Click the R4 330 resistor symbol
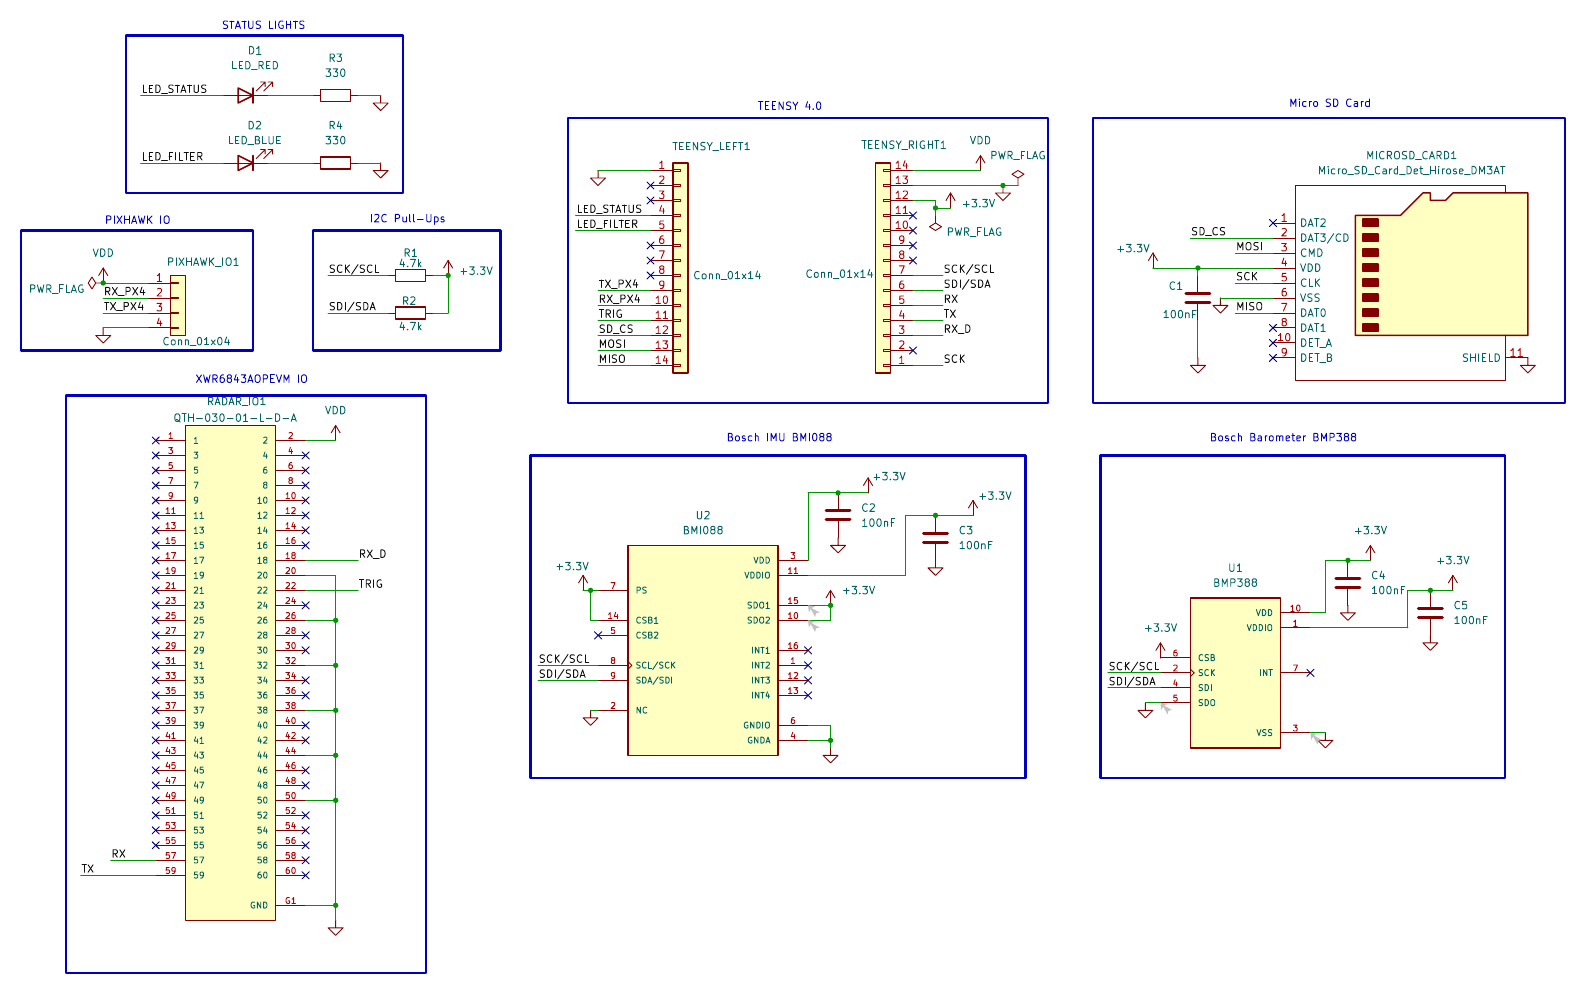The image size is (1586, 994). pos(335,163)
